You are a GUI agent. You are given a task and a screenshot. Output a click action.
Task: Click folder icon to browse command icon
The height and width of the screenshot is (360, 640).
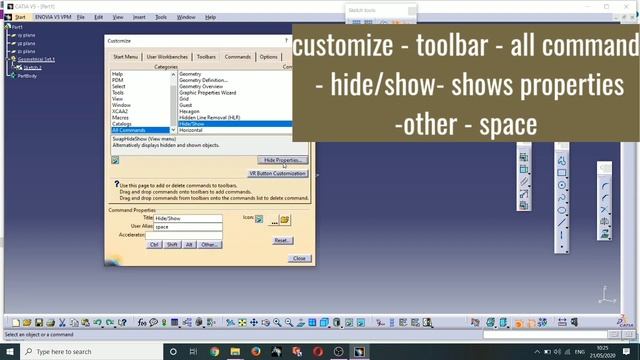[x=284, y=220]
